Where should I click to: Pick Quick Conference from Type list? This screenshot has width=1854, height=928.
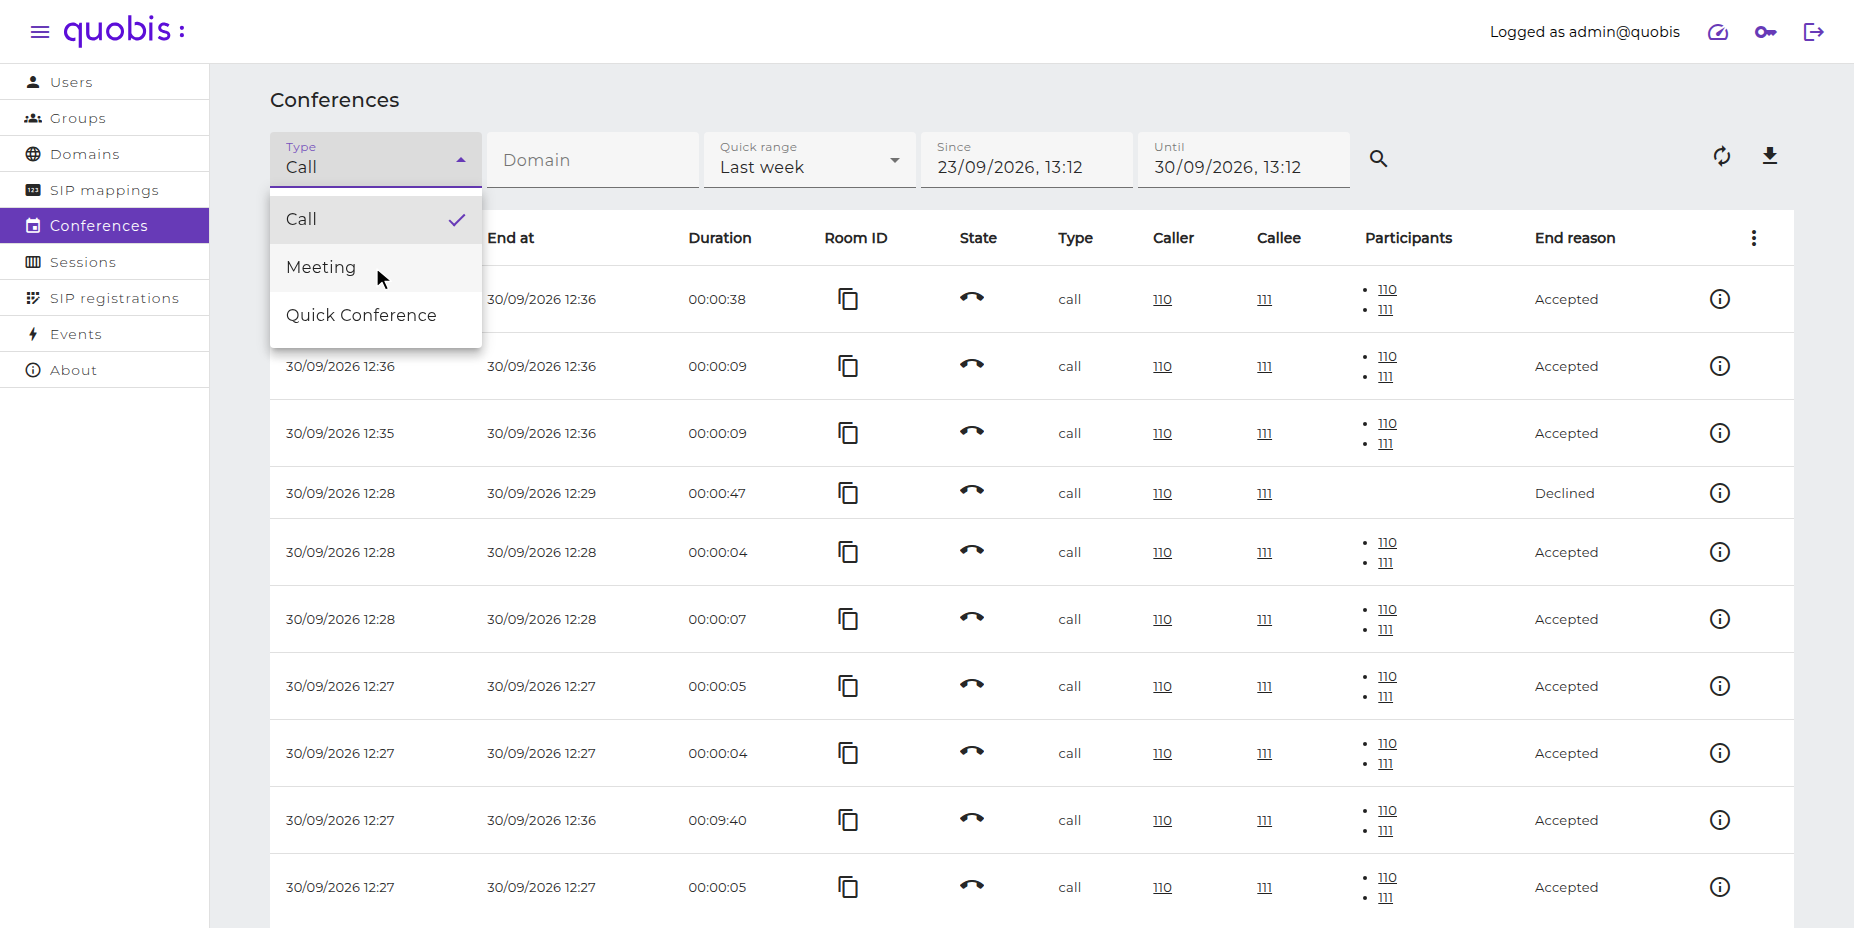coord(376,316)
